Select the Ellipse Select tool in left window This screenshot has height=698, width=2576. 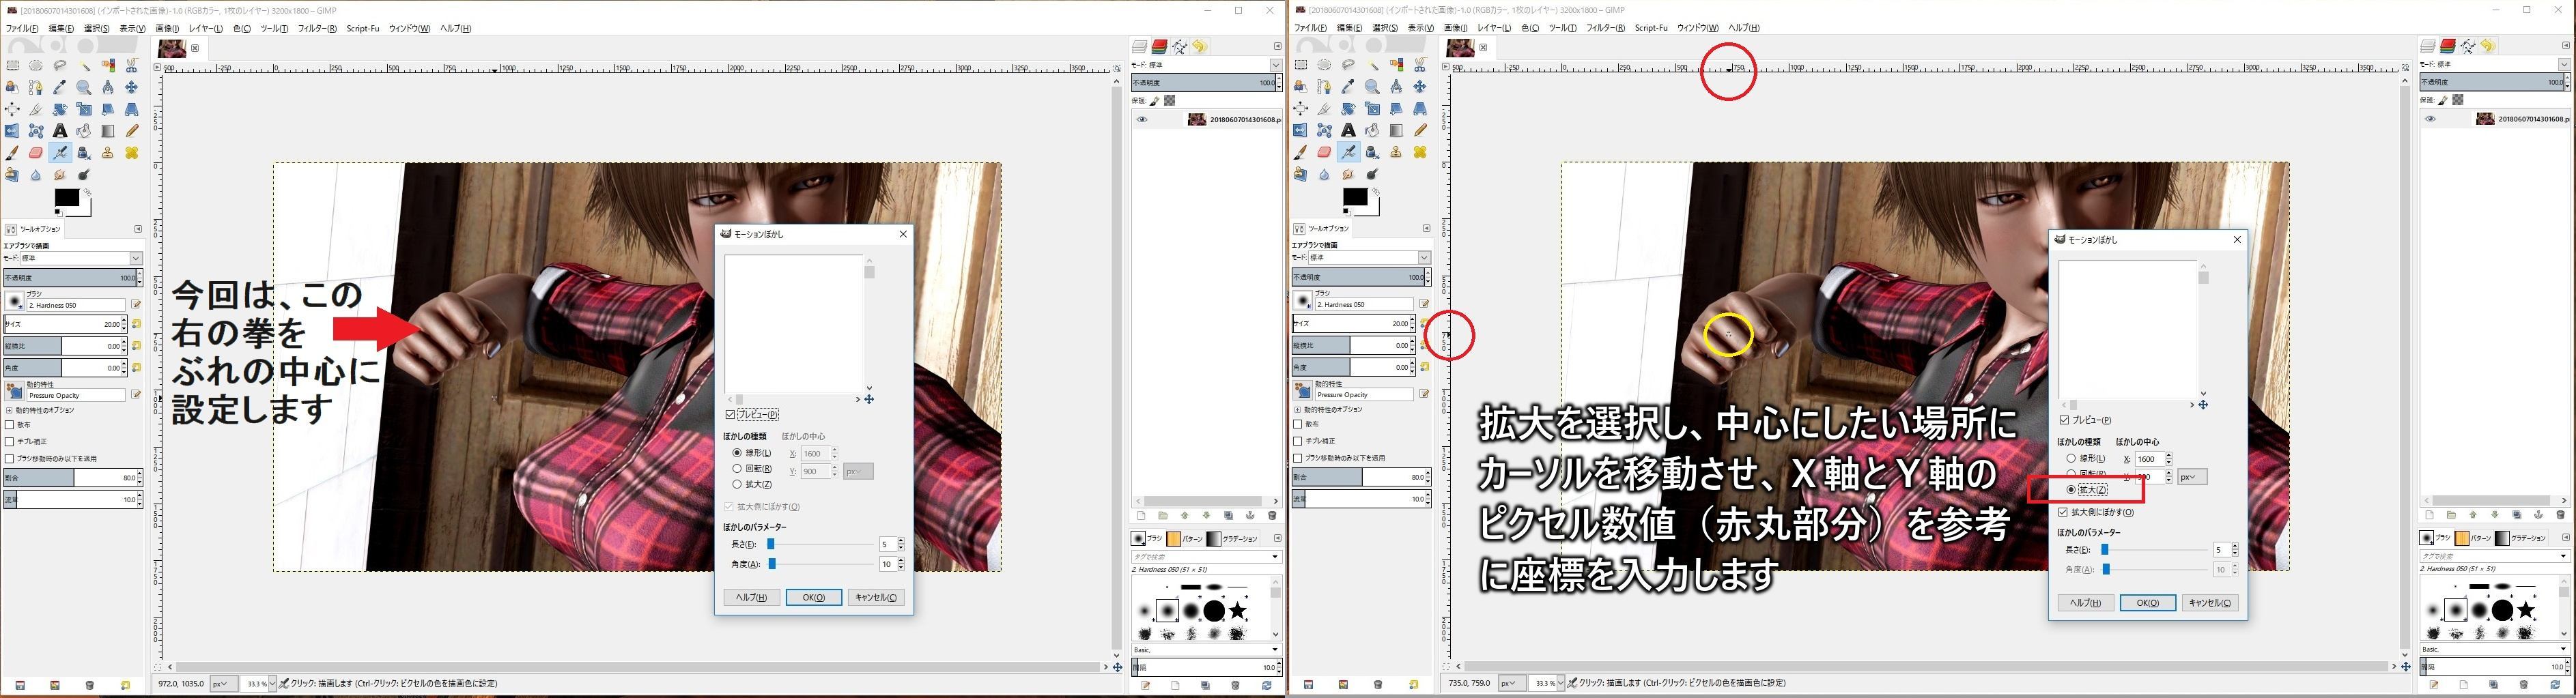point(36,66)
